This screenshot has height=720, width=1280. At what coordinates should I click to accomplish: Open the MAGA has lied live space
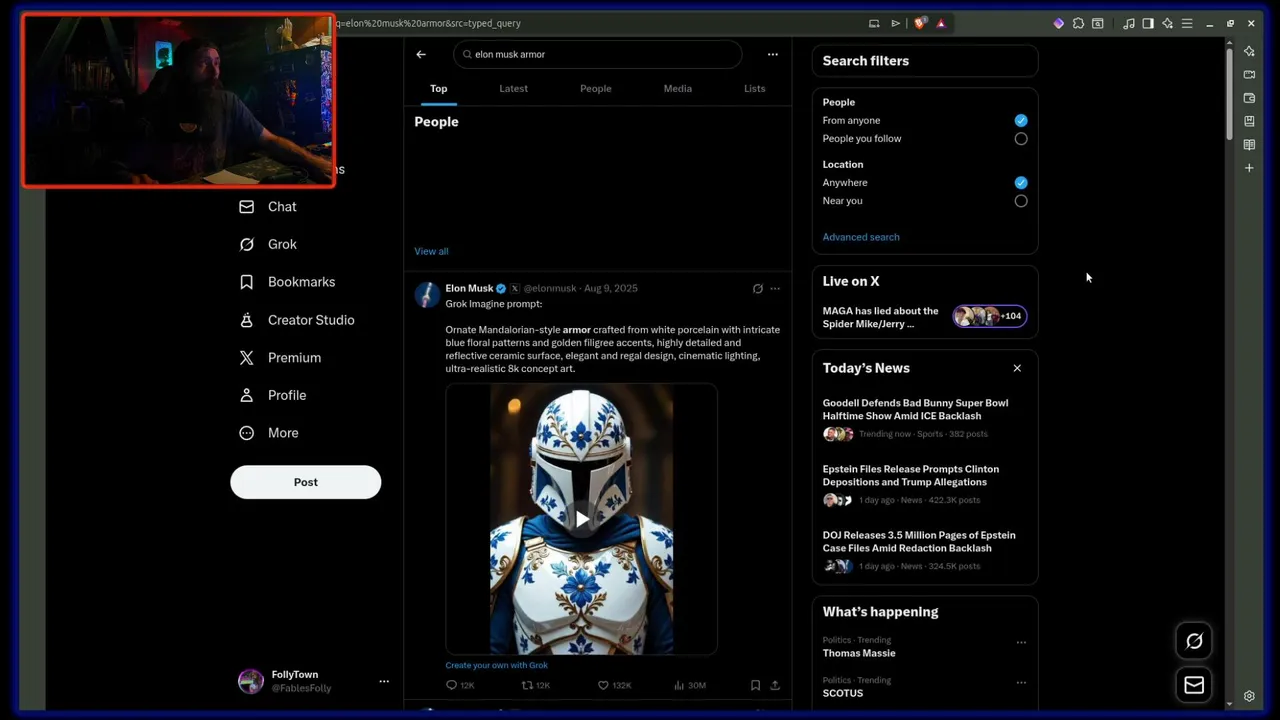925,317
